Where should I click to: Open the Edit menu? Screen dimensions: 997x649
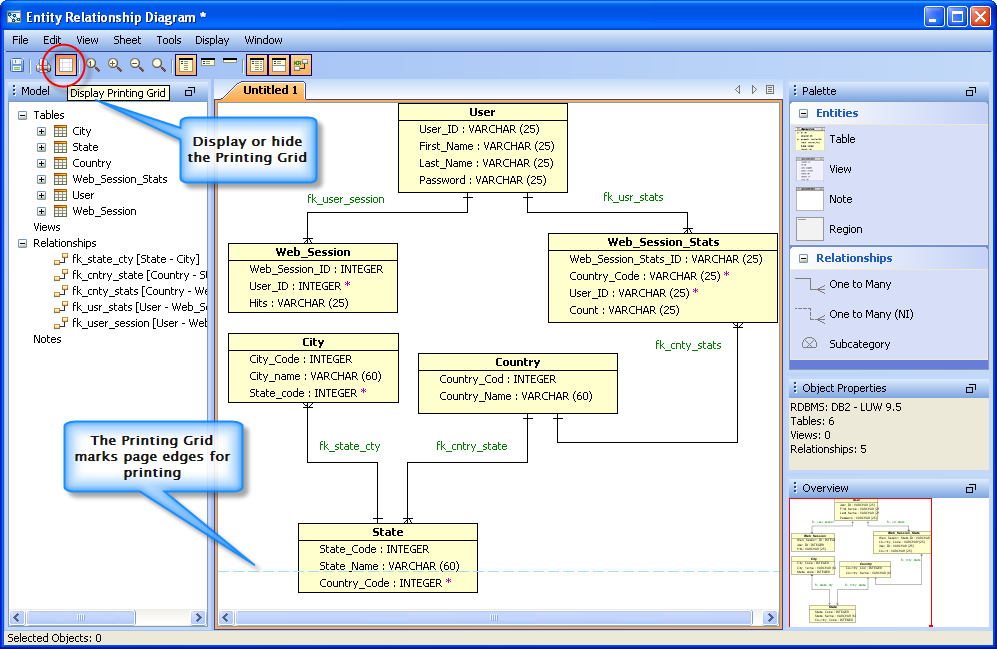point(52,40)
